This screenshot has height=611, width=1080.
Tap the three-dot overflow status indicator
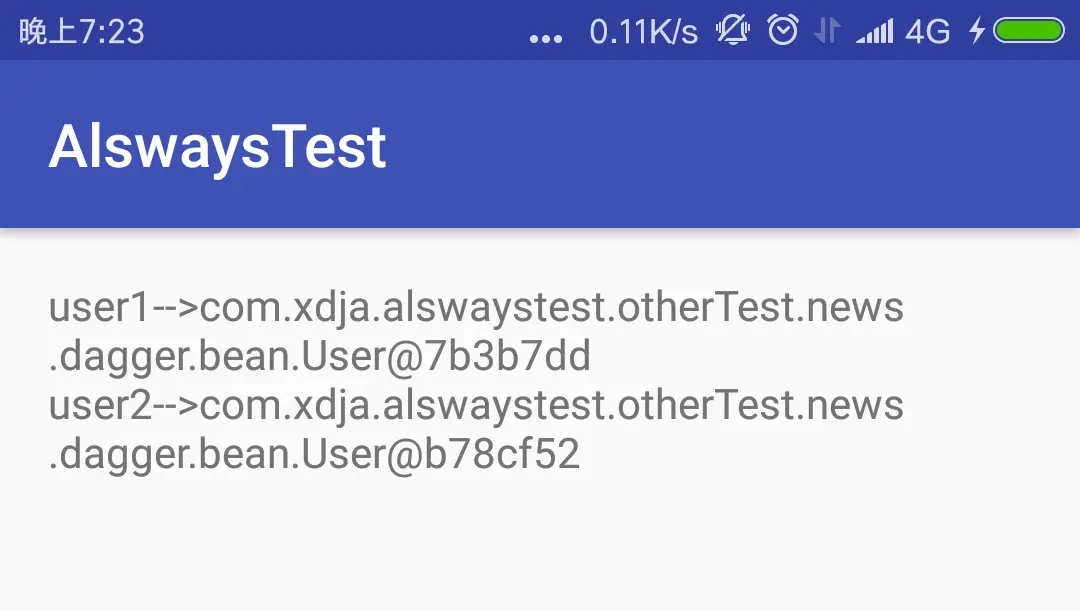[546, 39]
